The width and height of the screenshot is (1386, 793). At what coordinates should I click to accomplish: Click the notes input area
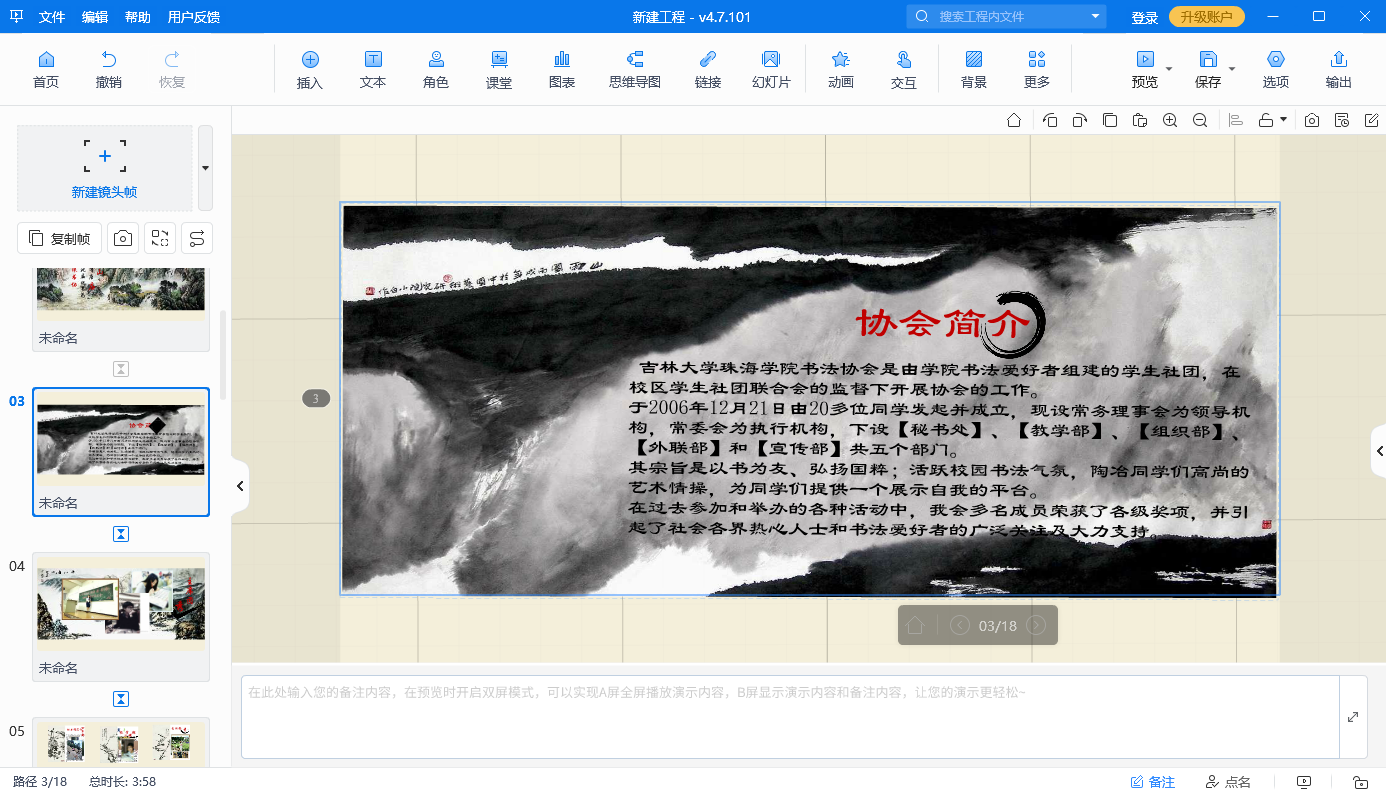(790, 717)
